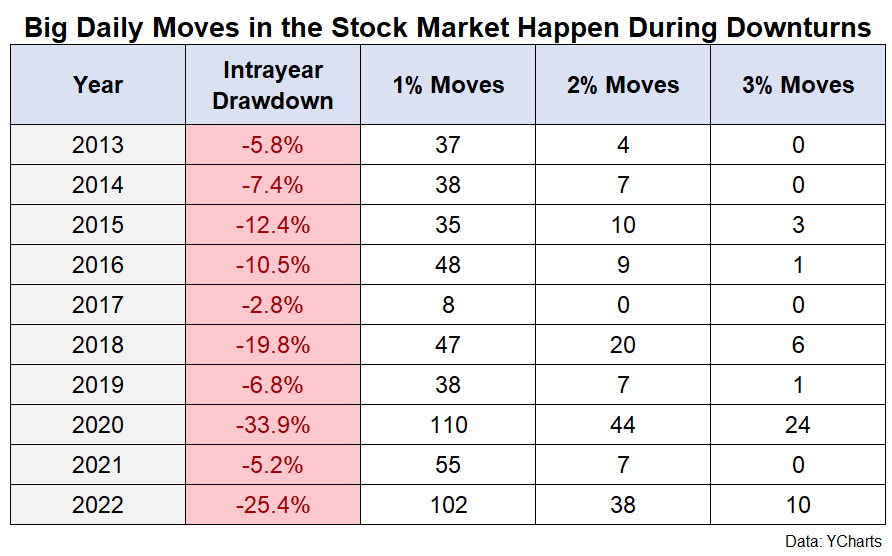The width and height of the screenshot is (892, 556).
Task: Select the Intrayear Drawdown header cell
Action: [x=273, y=85]
